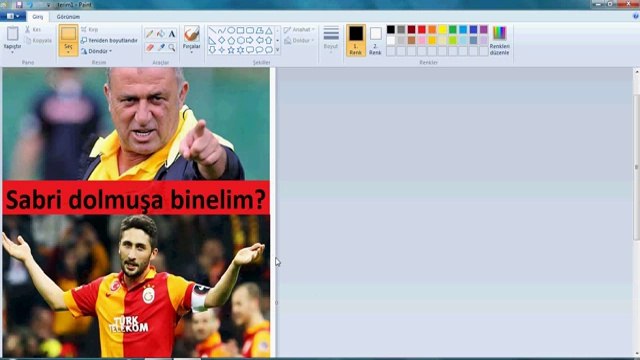Screen dimensions: 640x360
Task: Select the straight Line shape
Action: (212, 31)
